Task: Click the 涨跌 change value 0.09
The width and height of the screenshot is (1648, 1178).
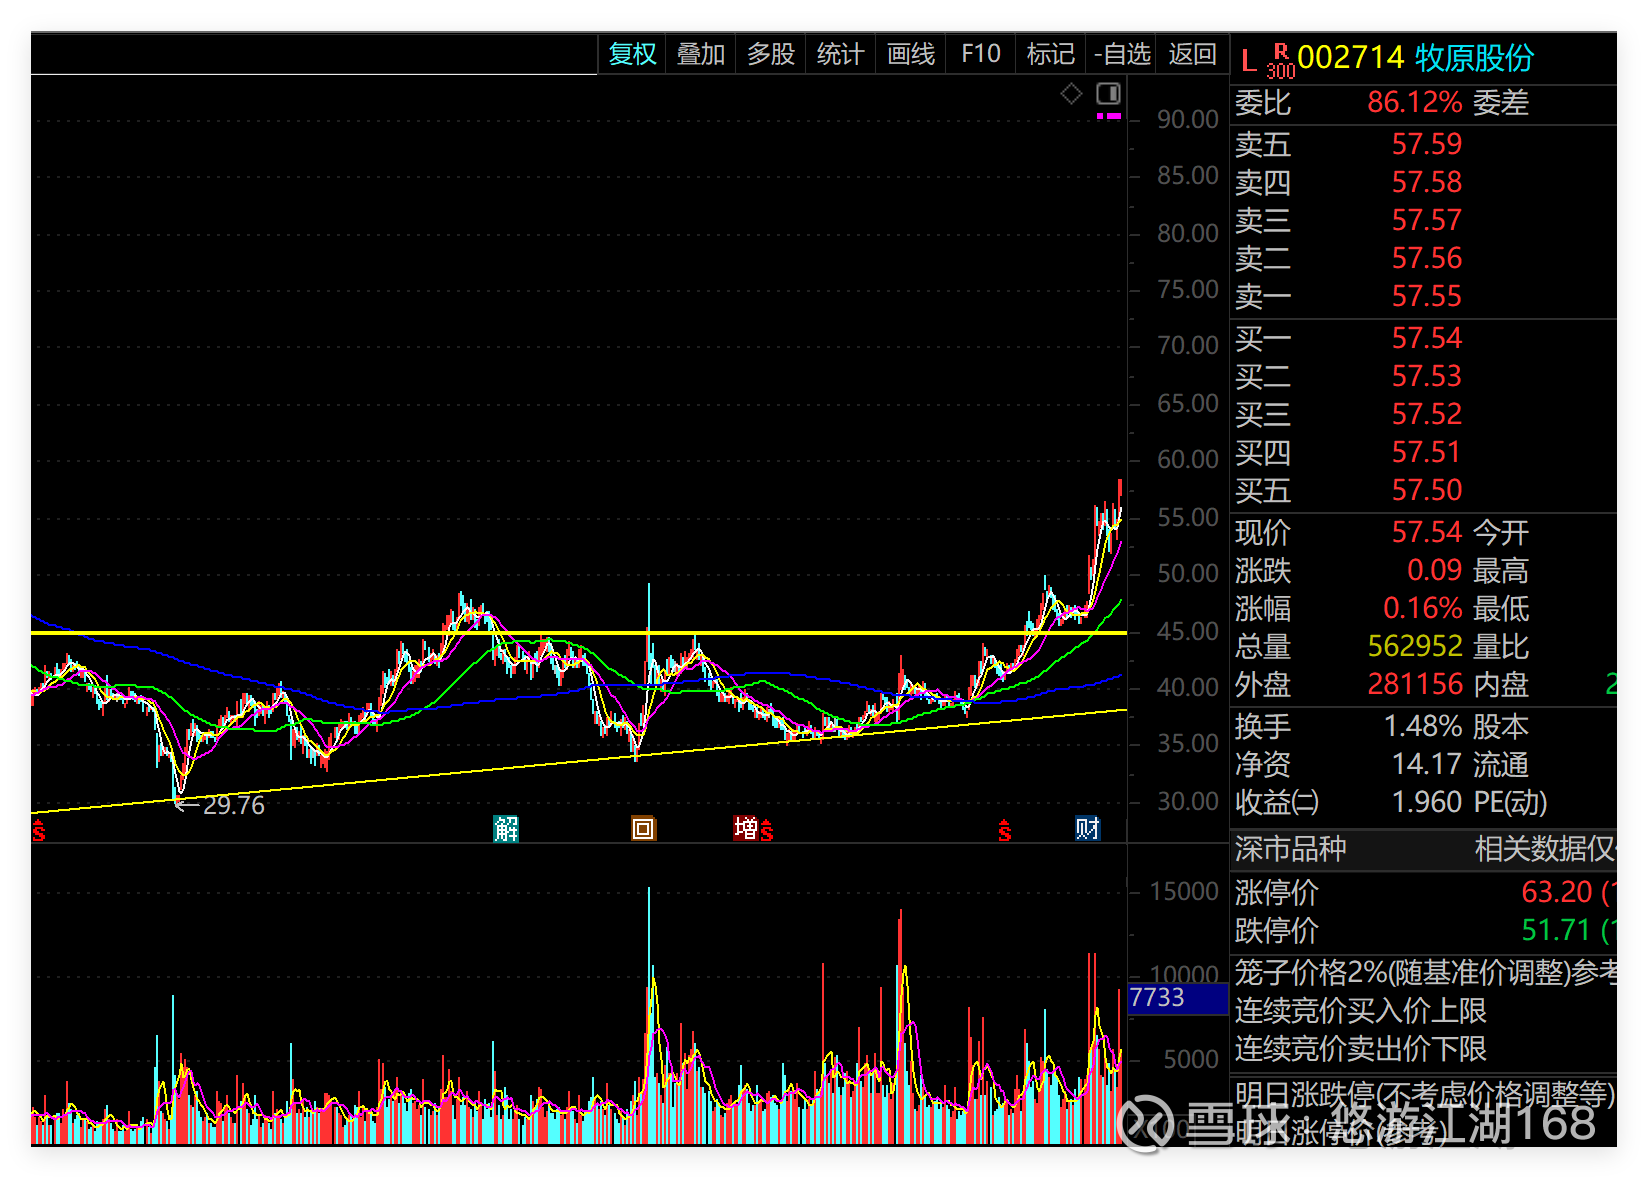Action: tap(1435, 570)
